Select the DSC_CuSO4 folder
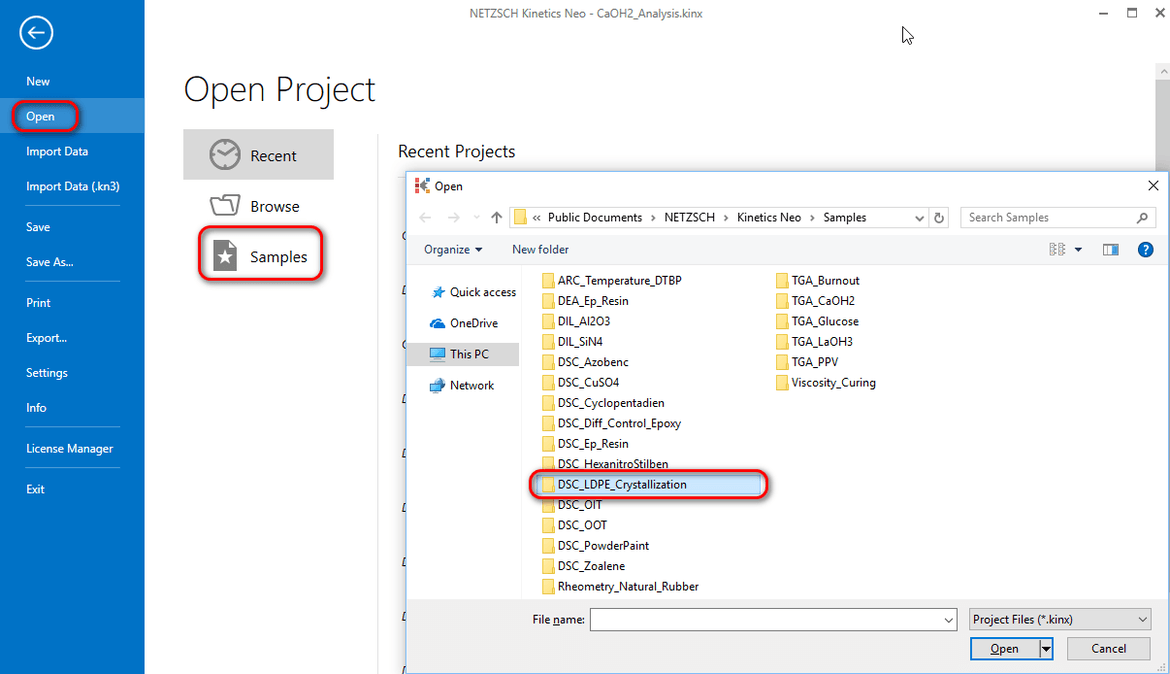This screenshot has width=1170, height=674. click(581, 383)
